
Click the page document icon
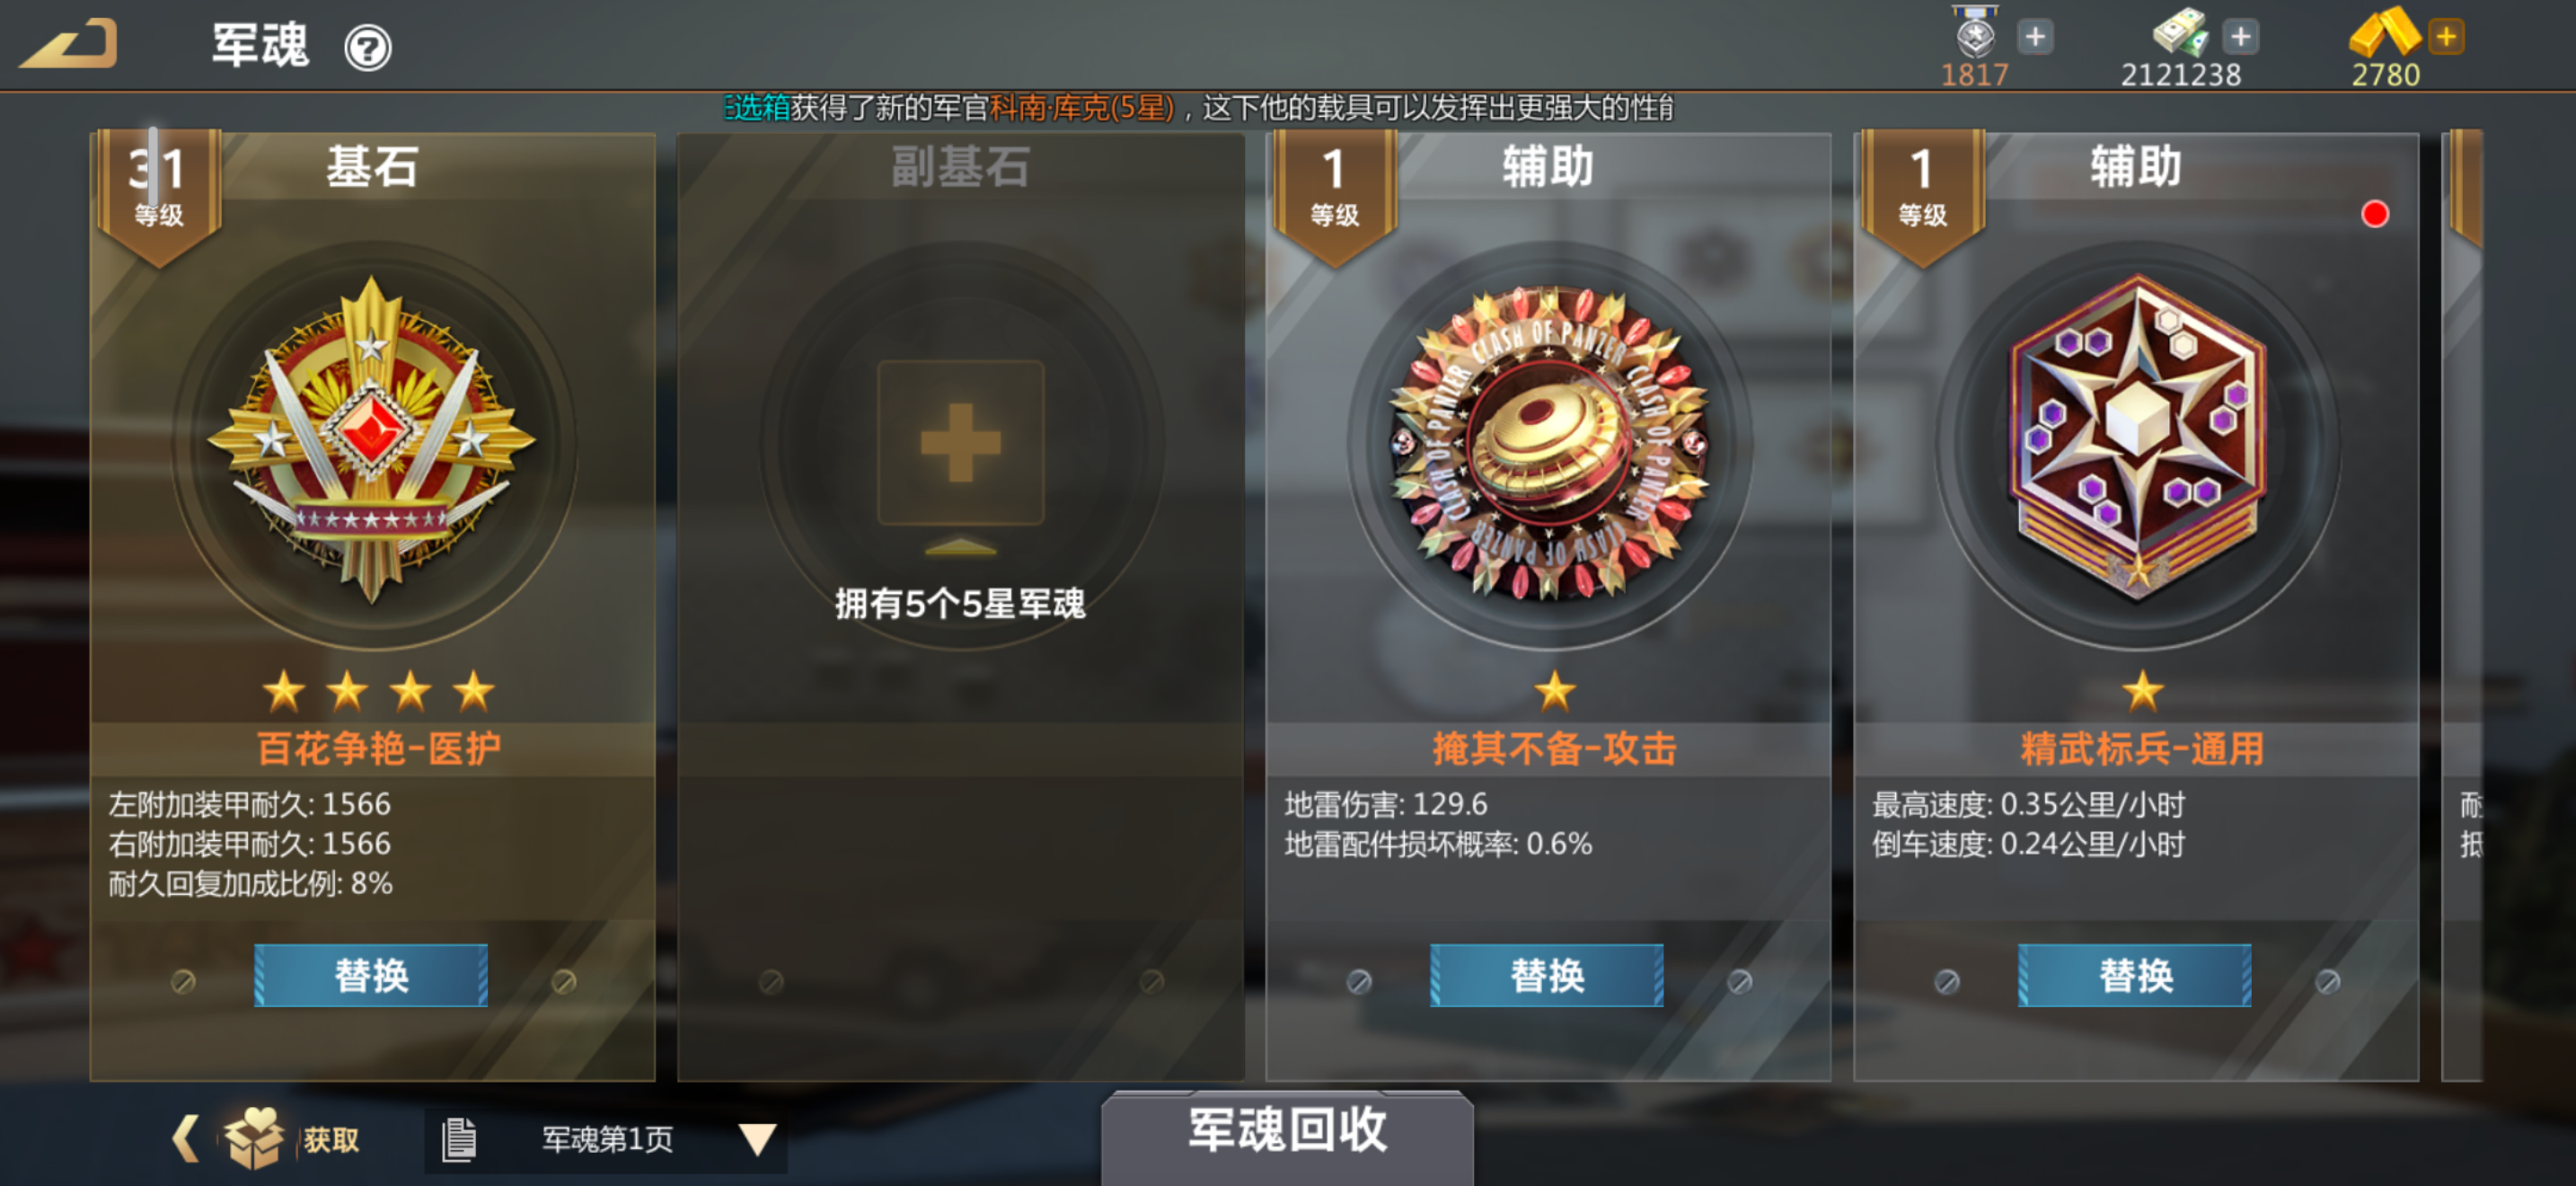coord(459,1139)
